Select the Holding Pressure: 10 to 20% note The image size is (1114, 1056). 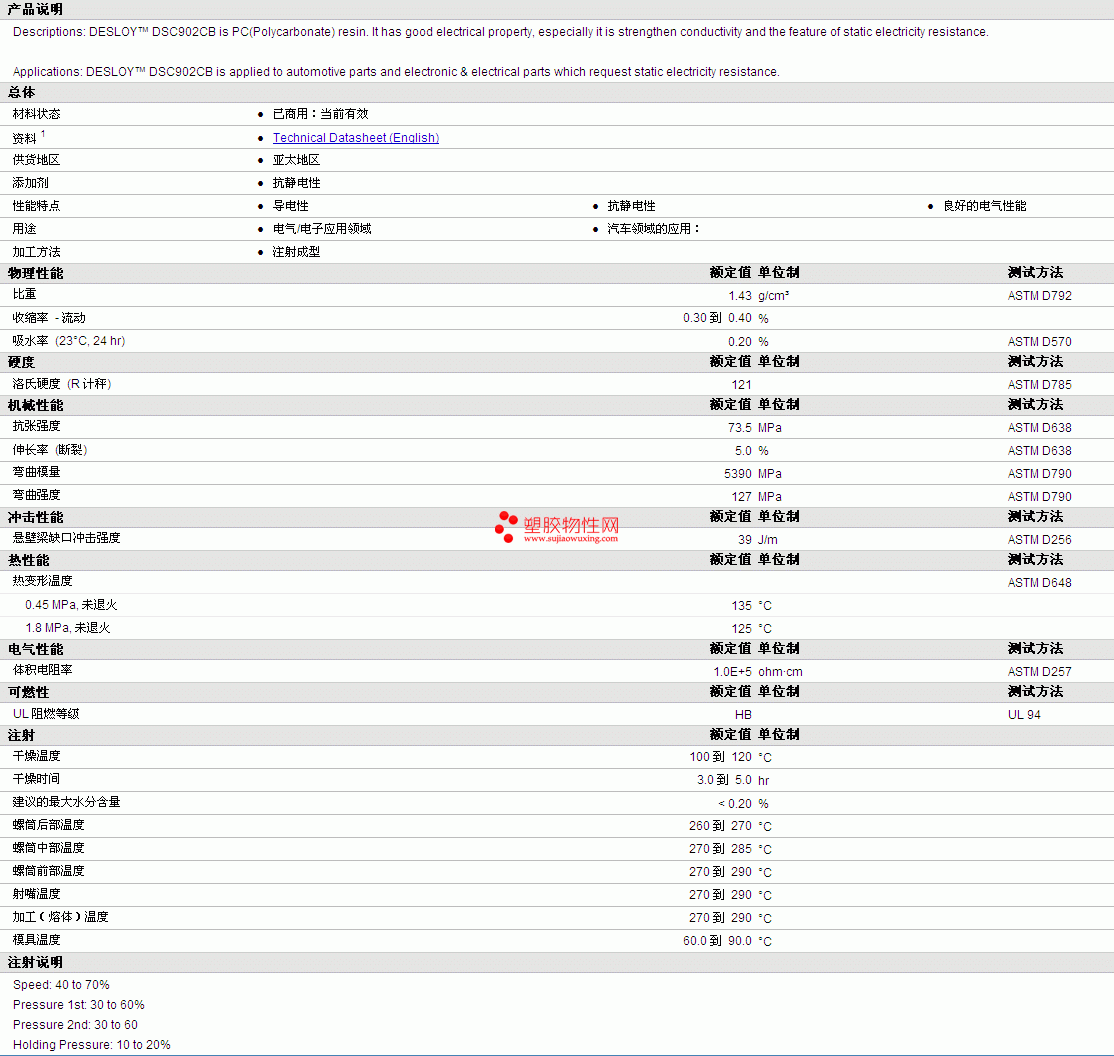pos(92,1045)
